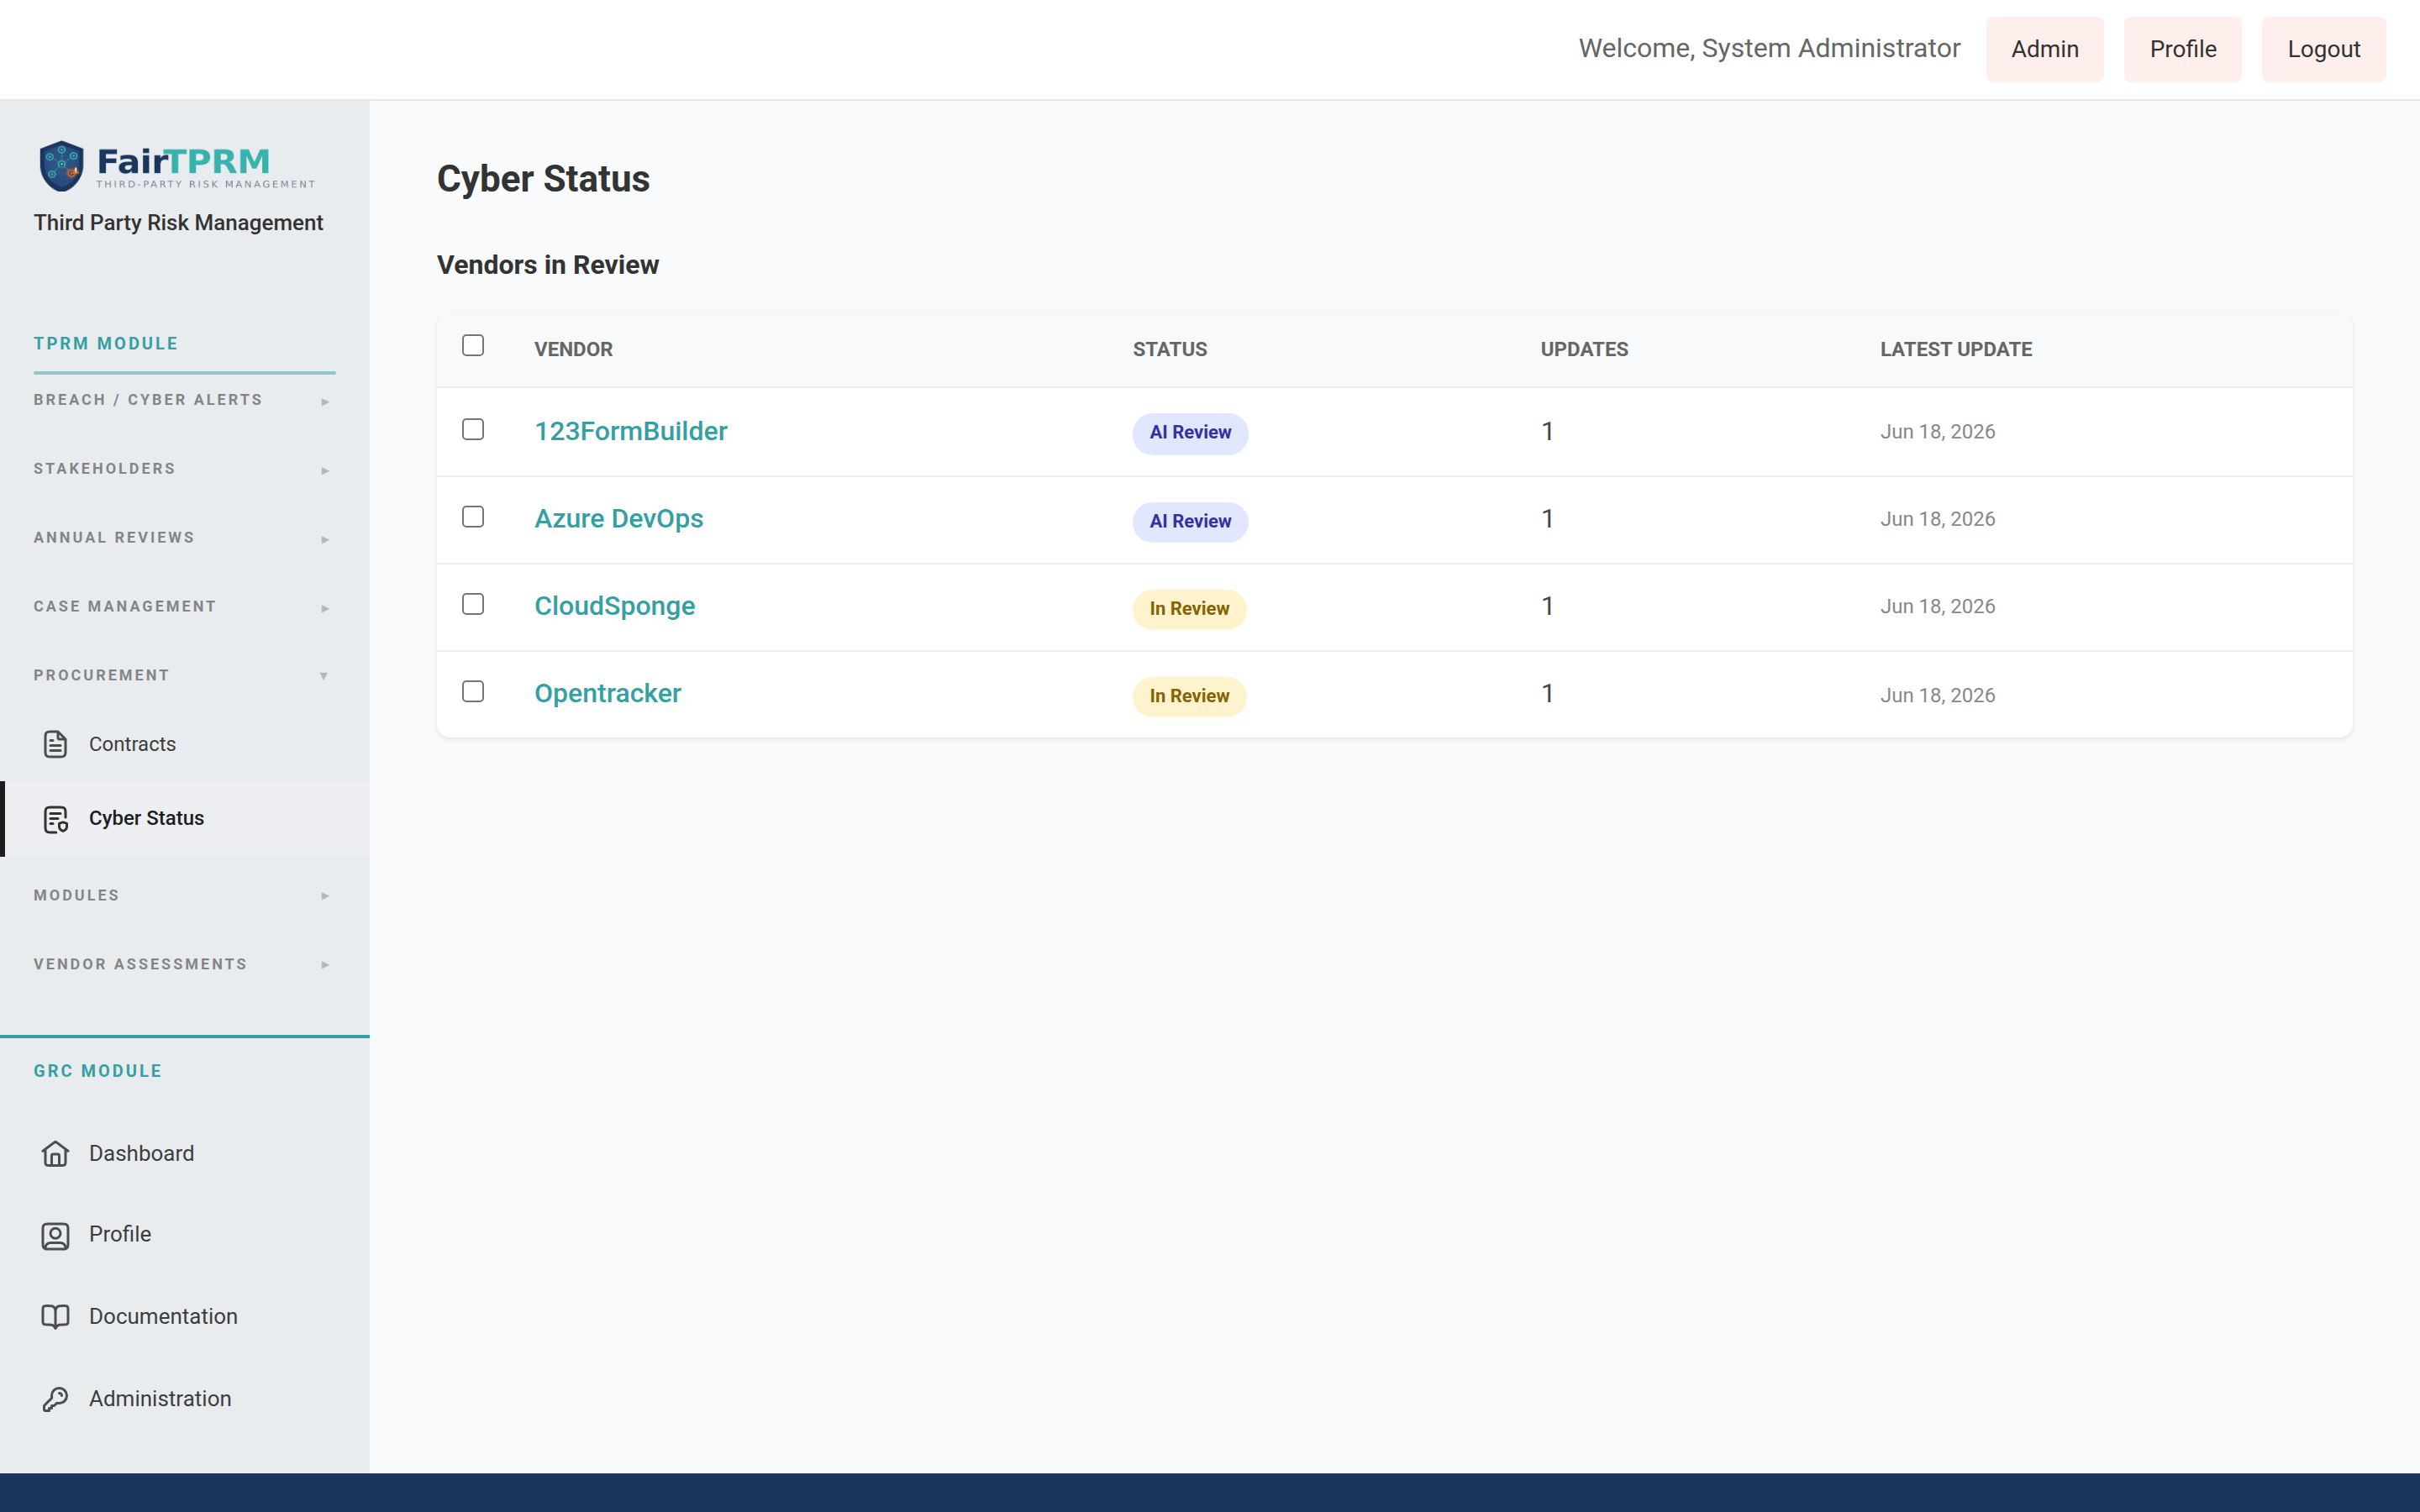Click Opentracker's In Review status badge

pos(1189,696)
